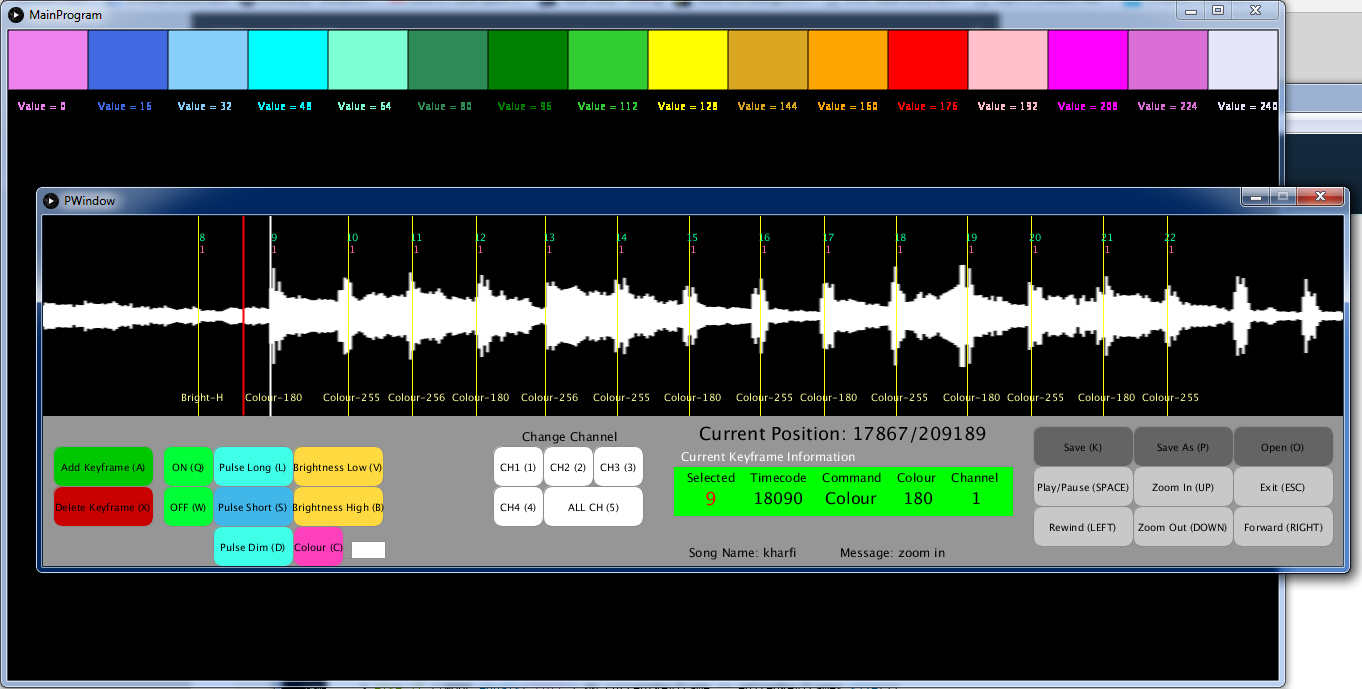
Task: Pick the magenta swatch Value 208
Action: point(1088,60)
